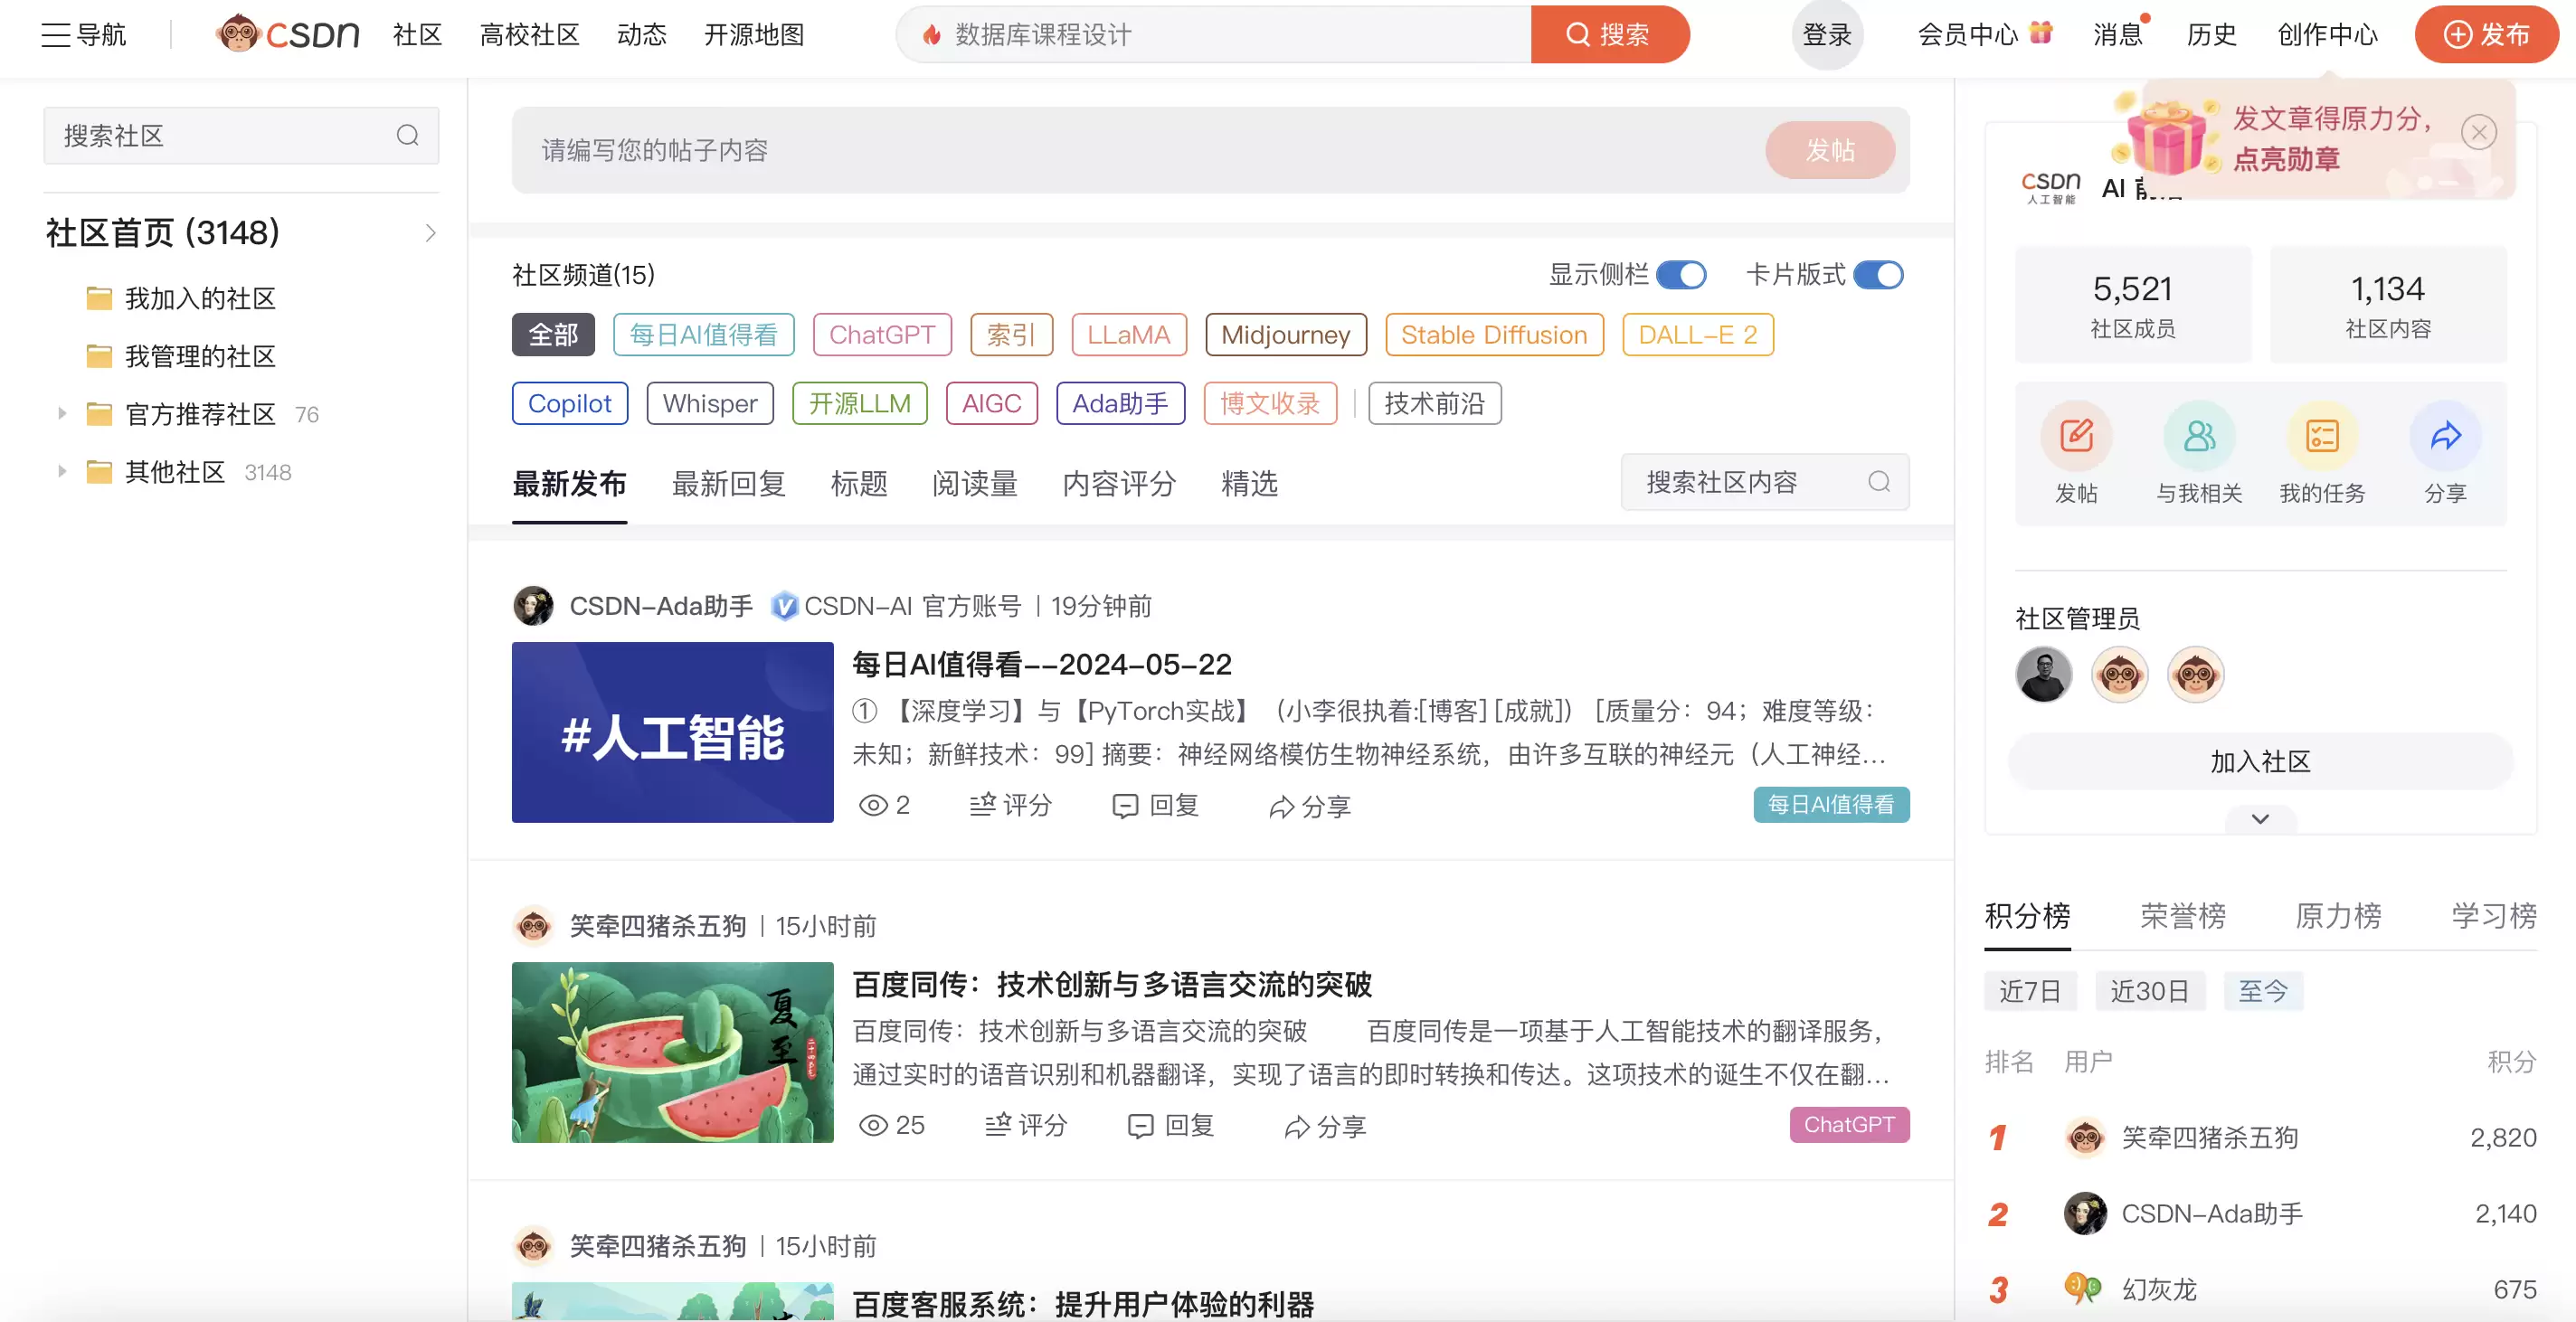Image resolution: width=2576 pixels, height=1322 pixels.
Task: Focus the 请编写您的帖子内容 input
Action: 1139,150
